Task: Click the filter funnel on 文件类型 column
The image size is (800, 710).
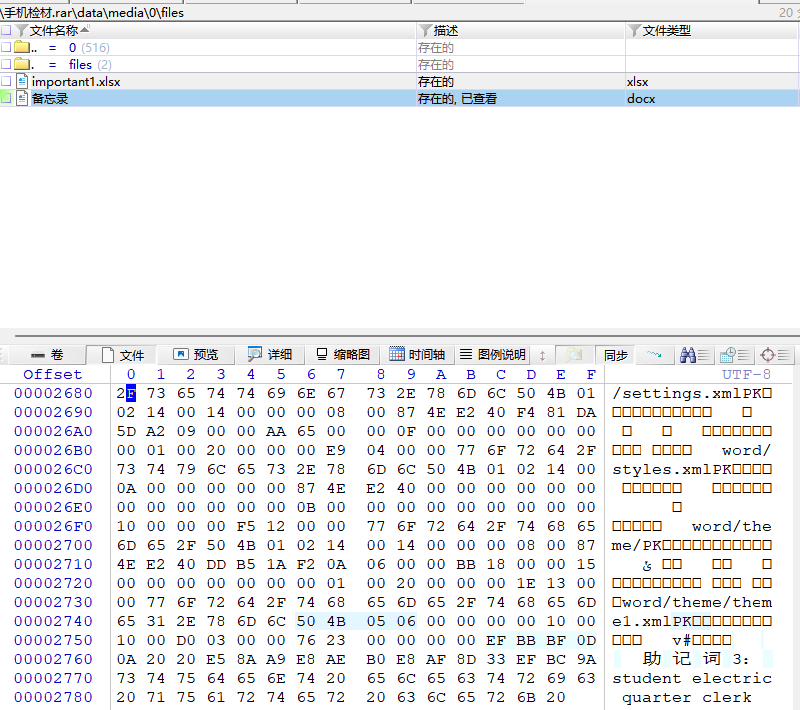Action: 634,31
